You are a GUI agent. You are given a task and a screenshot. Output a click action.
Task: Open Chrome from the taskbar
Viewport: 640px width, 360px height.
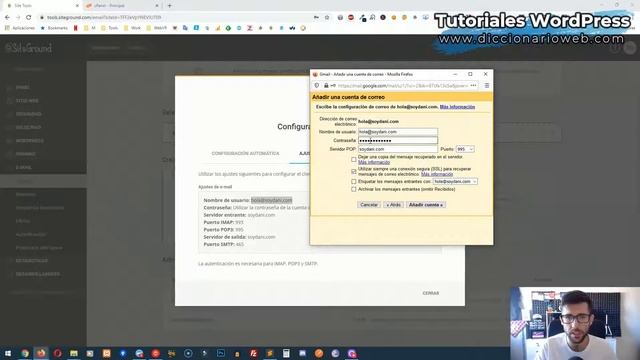coord(25,353)
